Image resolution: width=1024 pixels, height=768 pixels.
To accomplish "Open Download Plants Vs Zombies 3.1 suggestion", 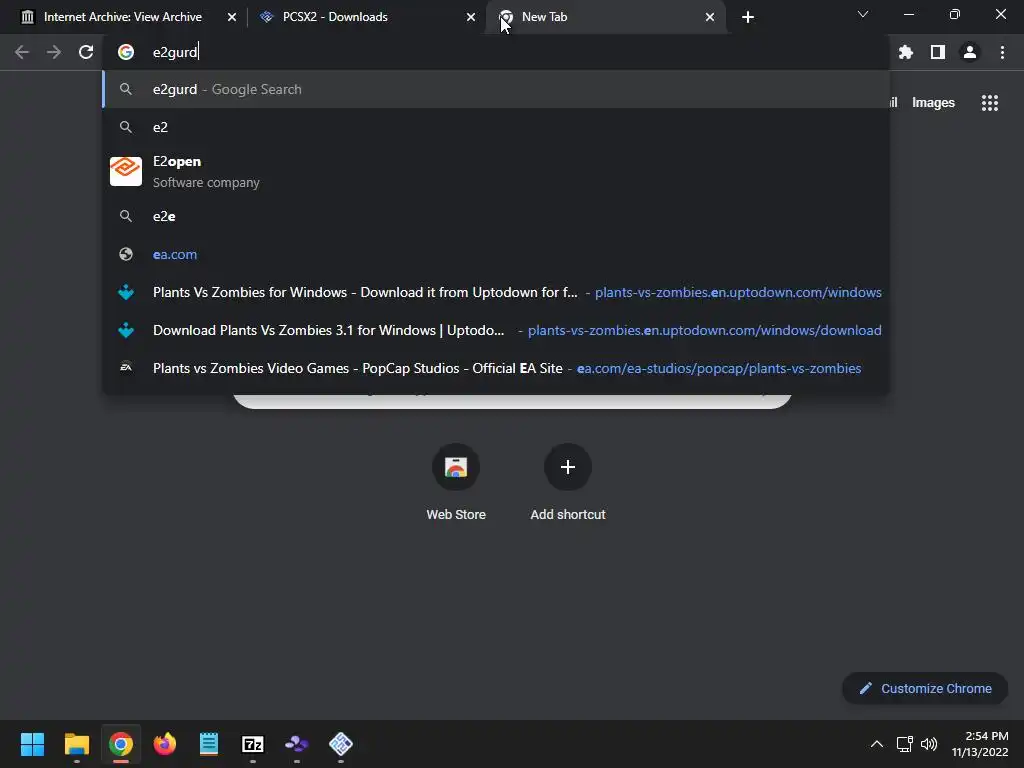I will click(496, 330).
